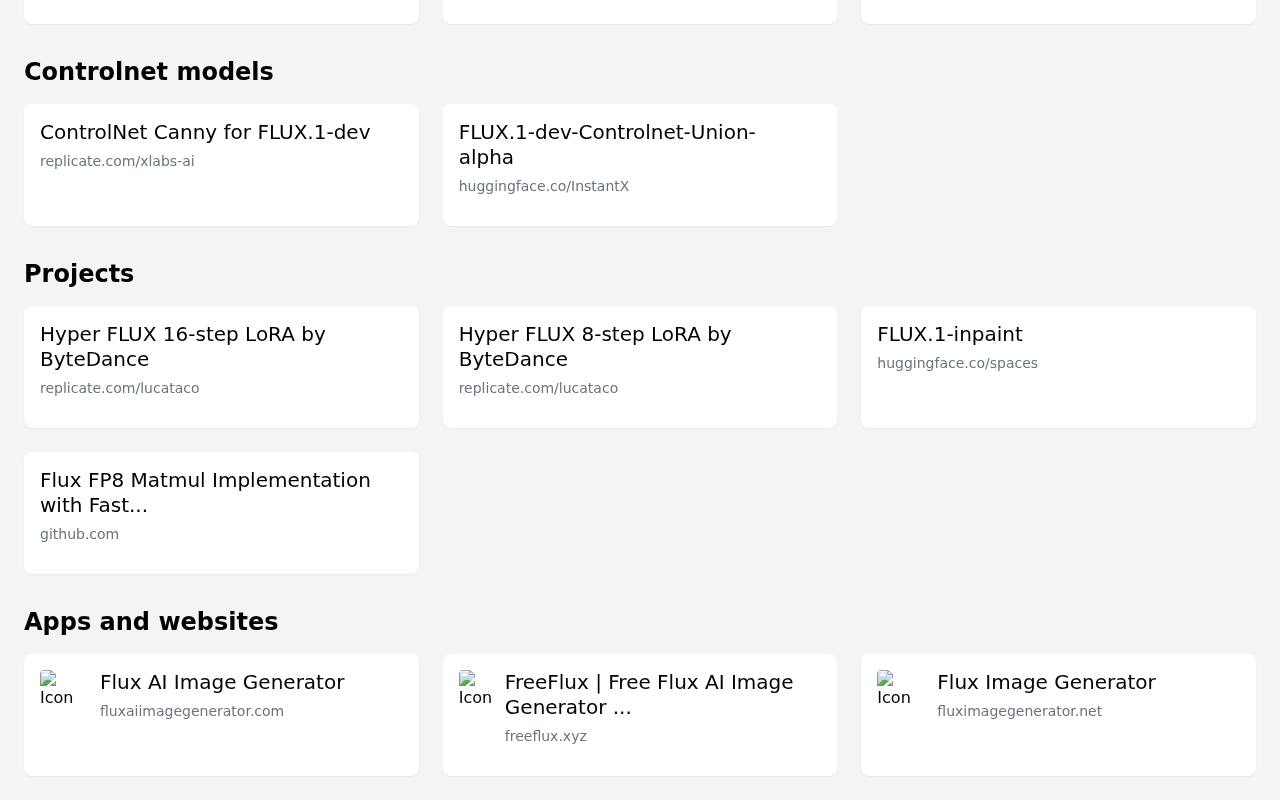The height and width of the screenshot is (800, 1280).
Task: Click freeflux.xyz domain text
Action: (546, 736)
